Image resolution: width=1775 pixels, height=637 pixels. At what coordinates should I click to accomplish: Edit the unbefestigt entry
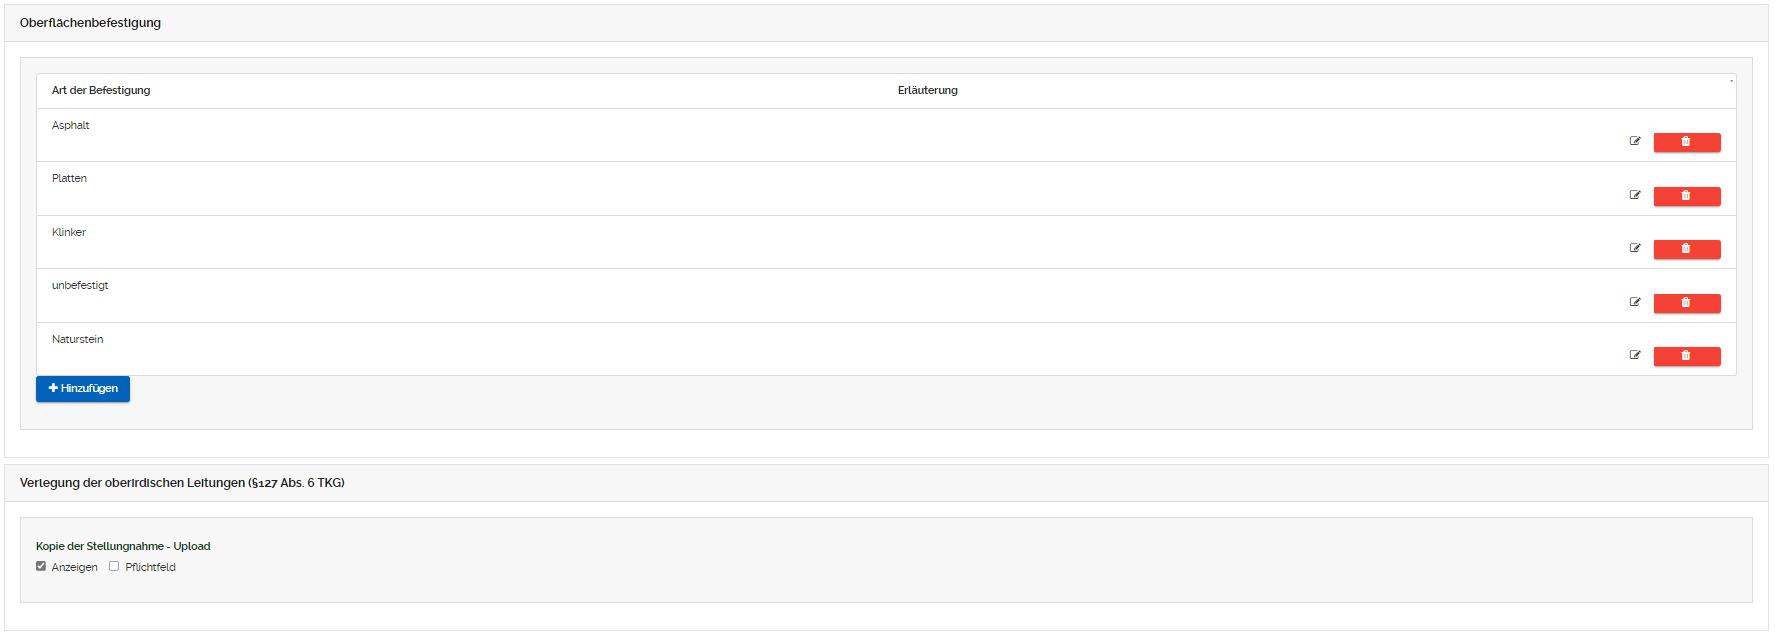pyautogui.click(x=1635, y=302)
